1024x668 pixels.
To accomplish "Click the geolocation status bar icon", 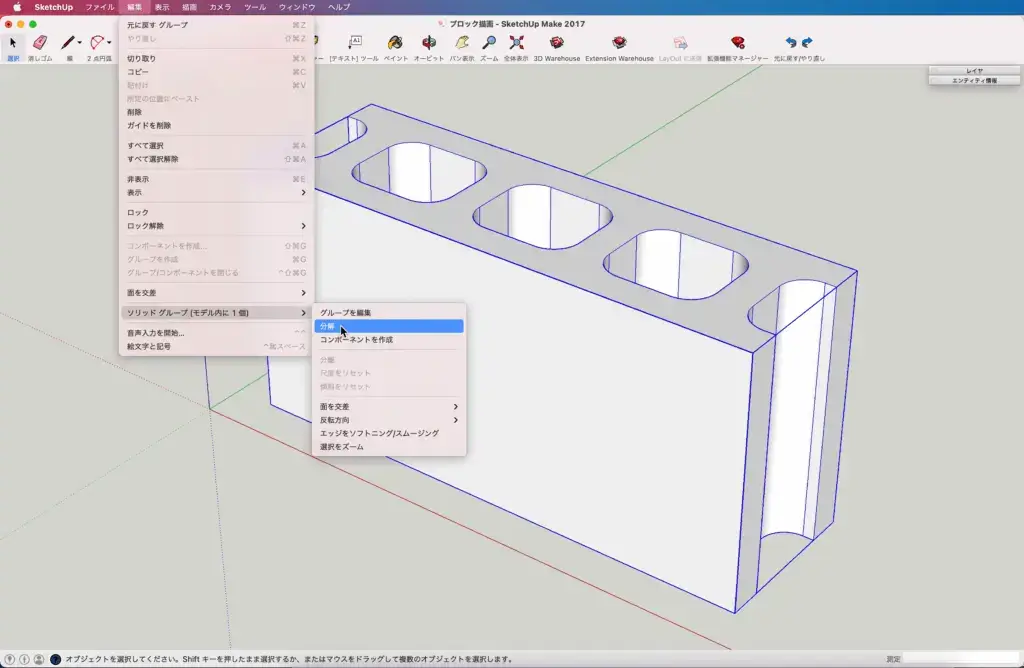I will click(x=9, y=660).
